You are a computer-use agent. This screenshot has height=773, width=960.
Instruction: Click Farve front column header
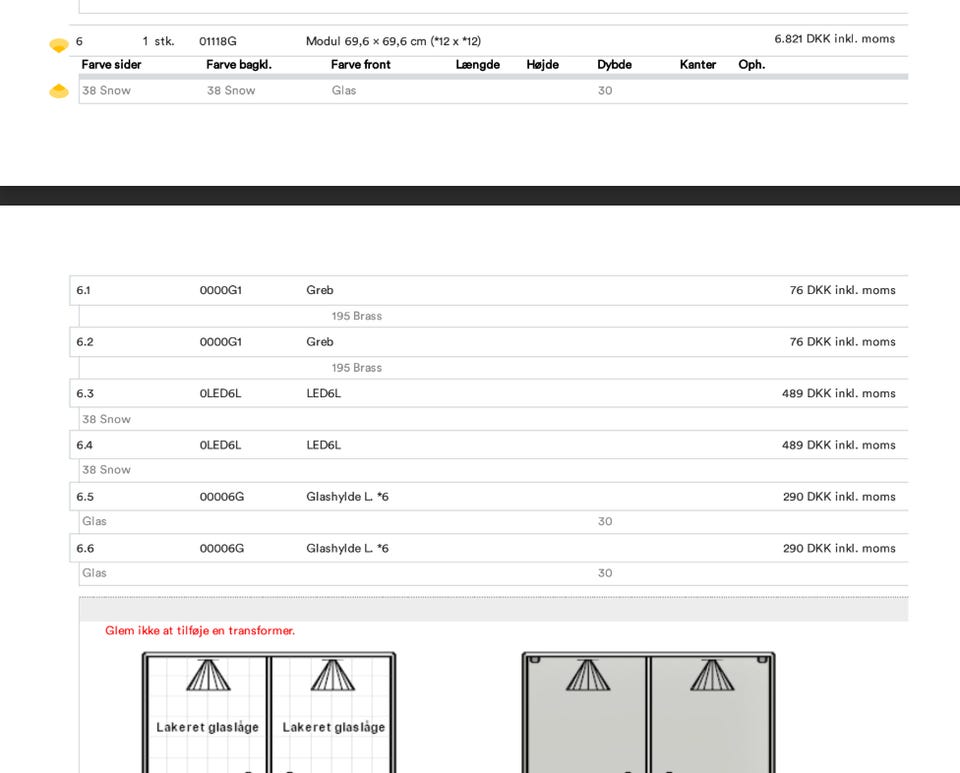(x=361, y=64)
